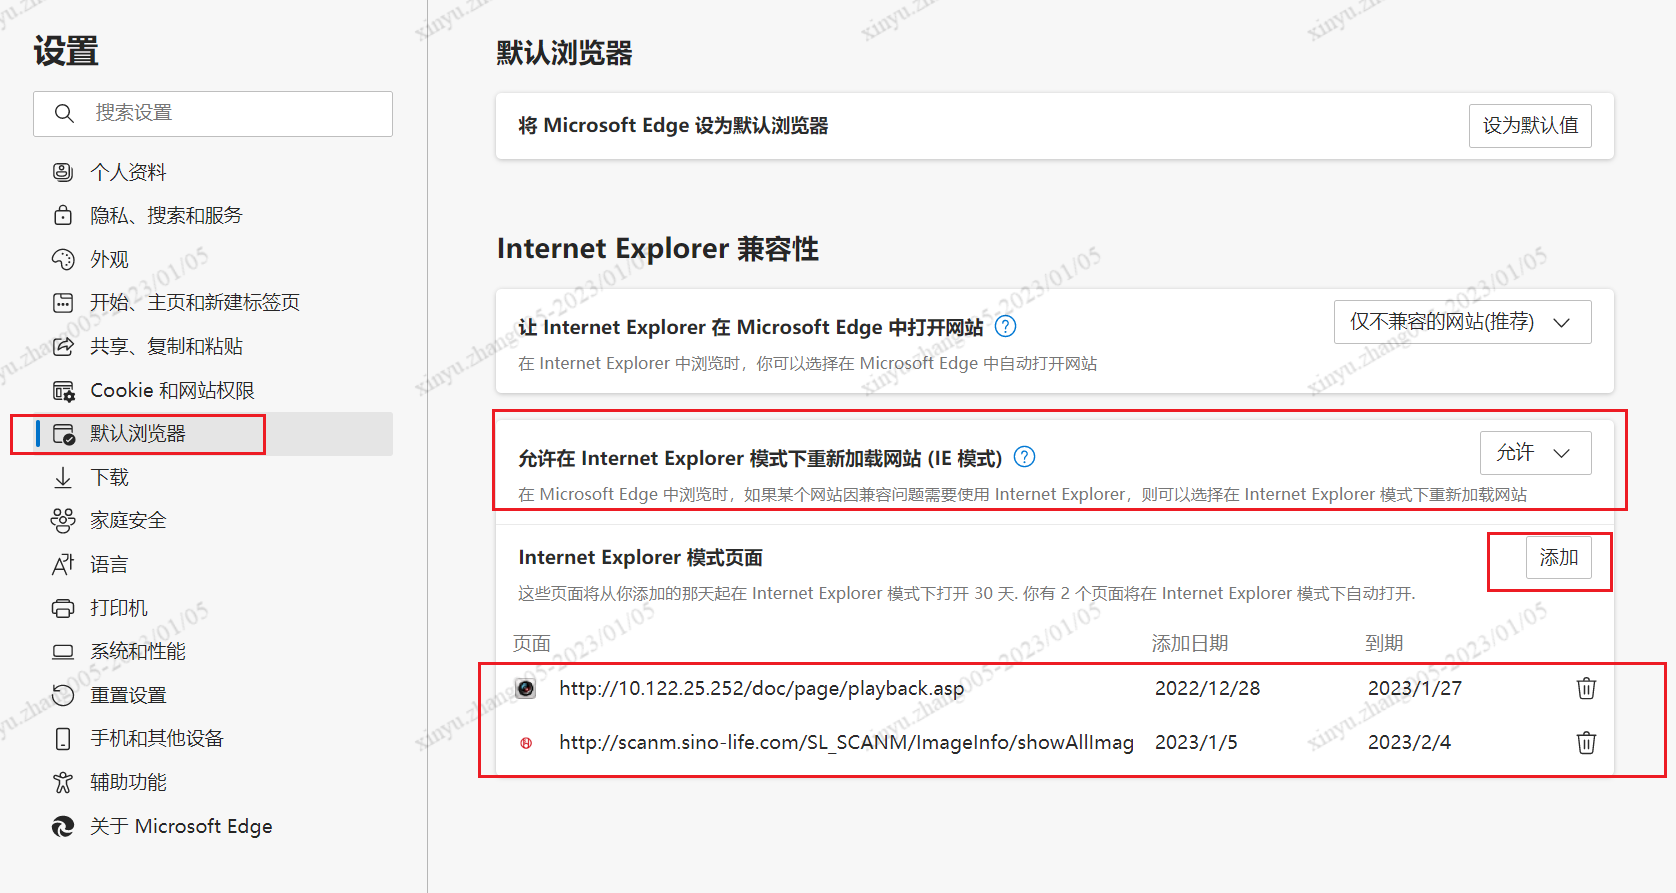Click the 手机和其他设备 phone icon
The height and width of the screenshot is (893, 1676).
63,738
